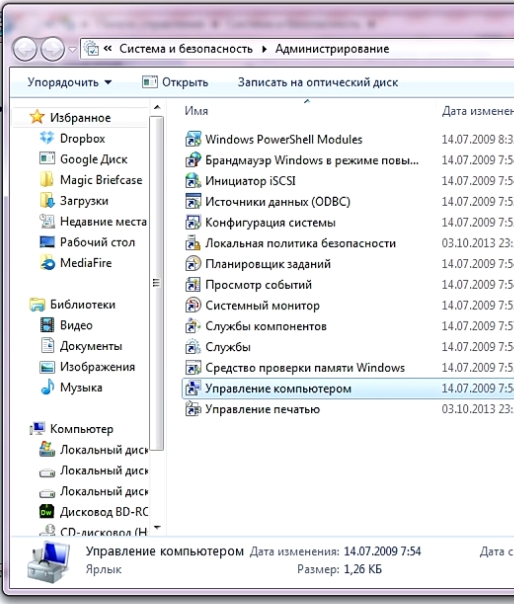Select the Брандмауэр Windows shortcut icon
This screenshot has height=604, width=514.
point(193,160)
